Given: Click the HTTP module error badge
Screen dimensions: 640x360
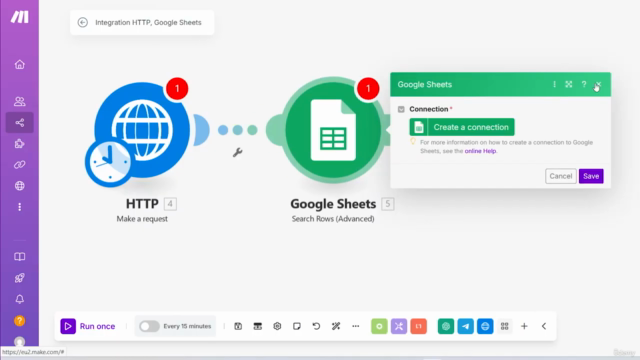Looking at the screenshot, I should click(x=177, y=89).
